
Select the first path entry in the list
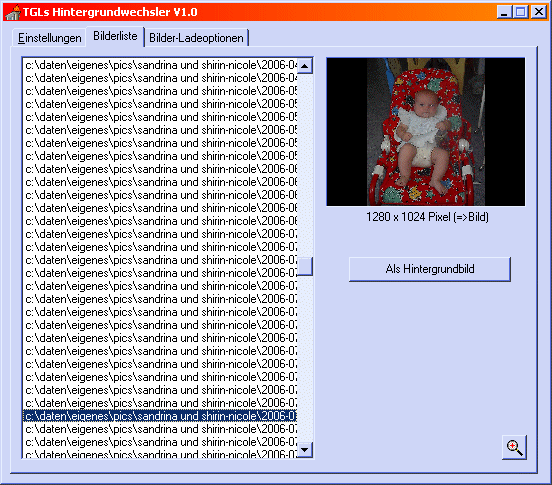[160, 65]
